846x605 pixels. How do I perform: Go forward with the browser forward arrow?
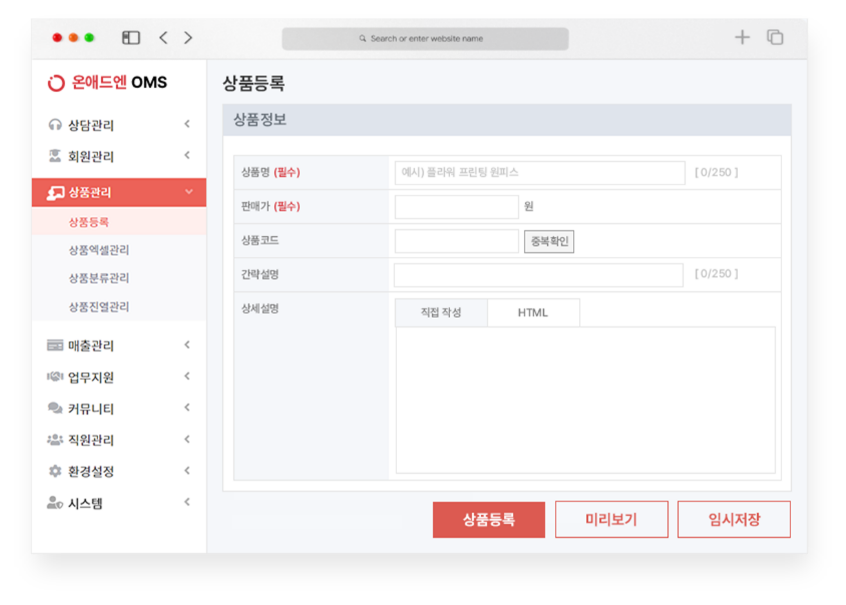188,38
